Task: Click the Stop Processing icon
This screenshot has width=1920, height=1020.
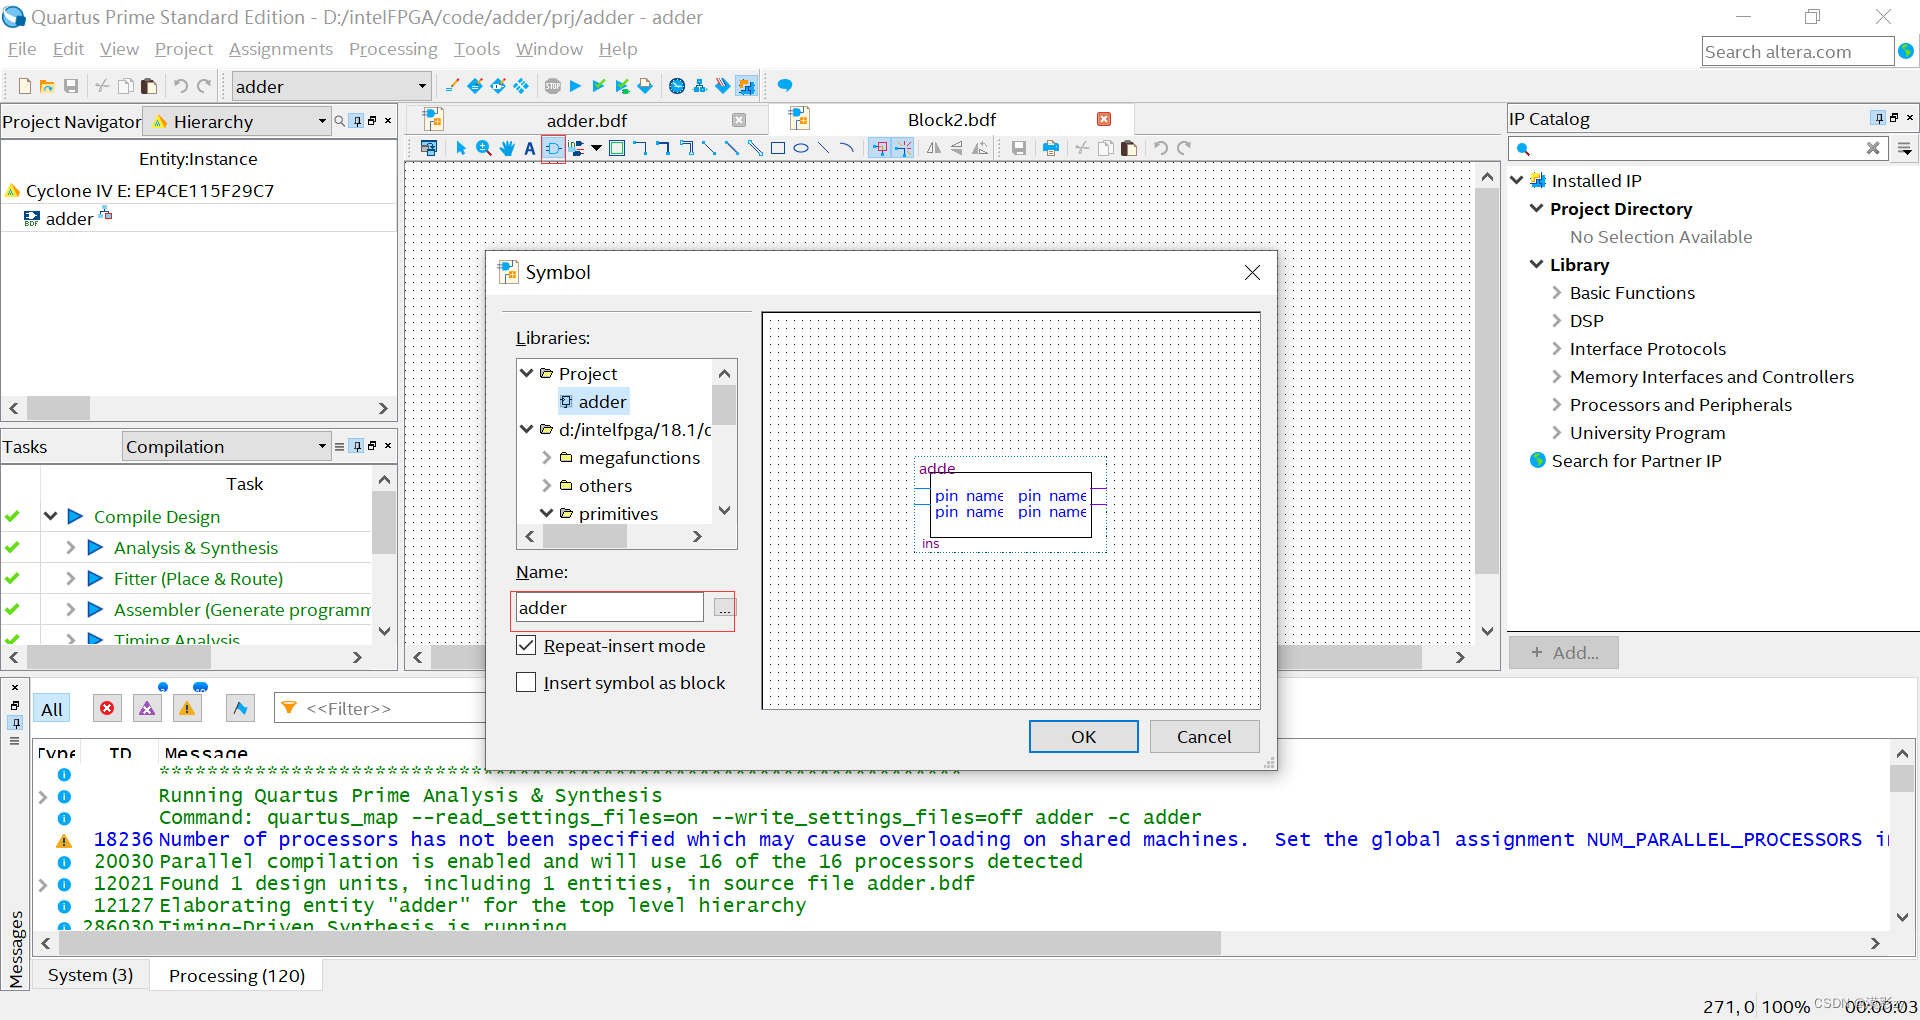Action: pyautogui.click(x=553, y=86)
